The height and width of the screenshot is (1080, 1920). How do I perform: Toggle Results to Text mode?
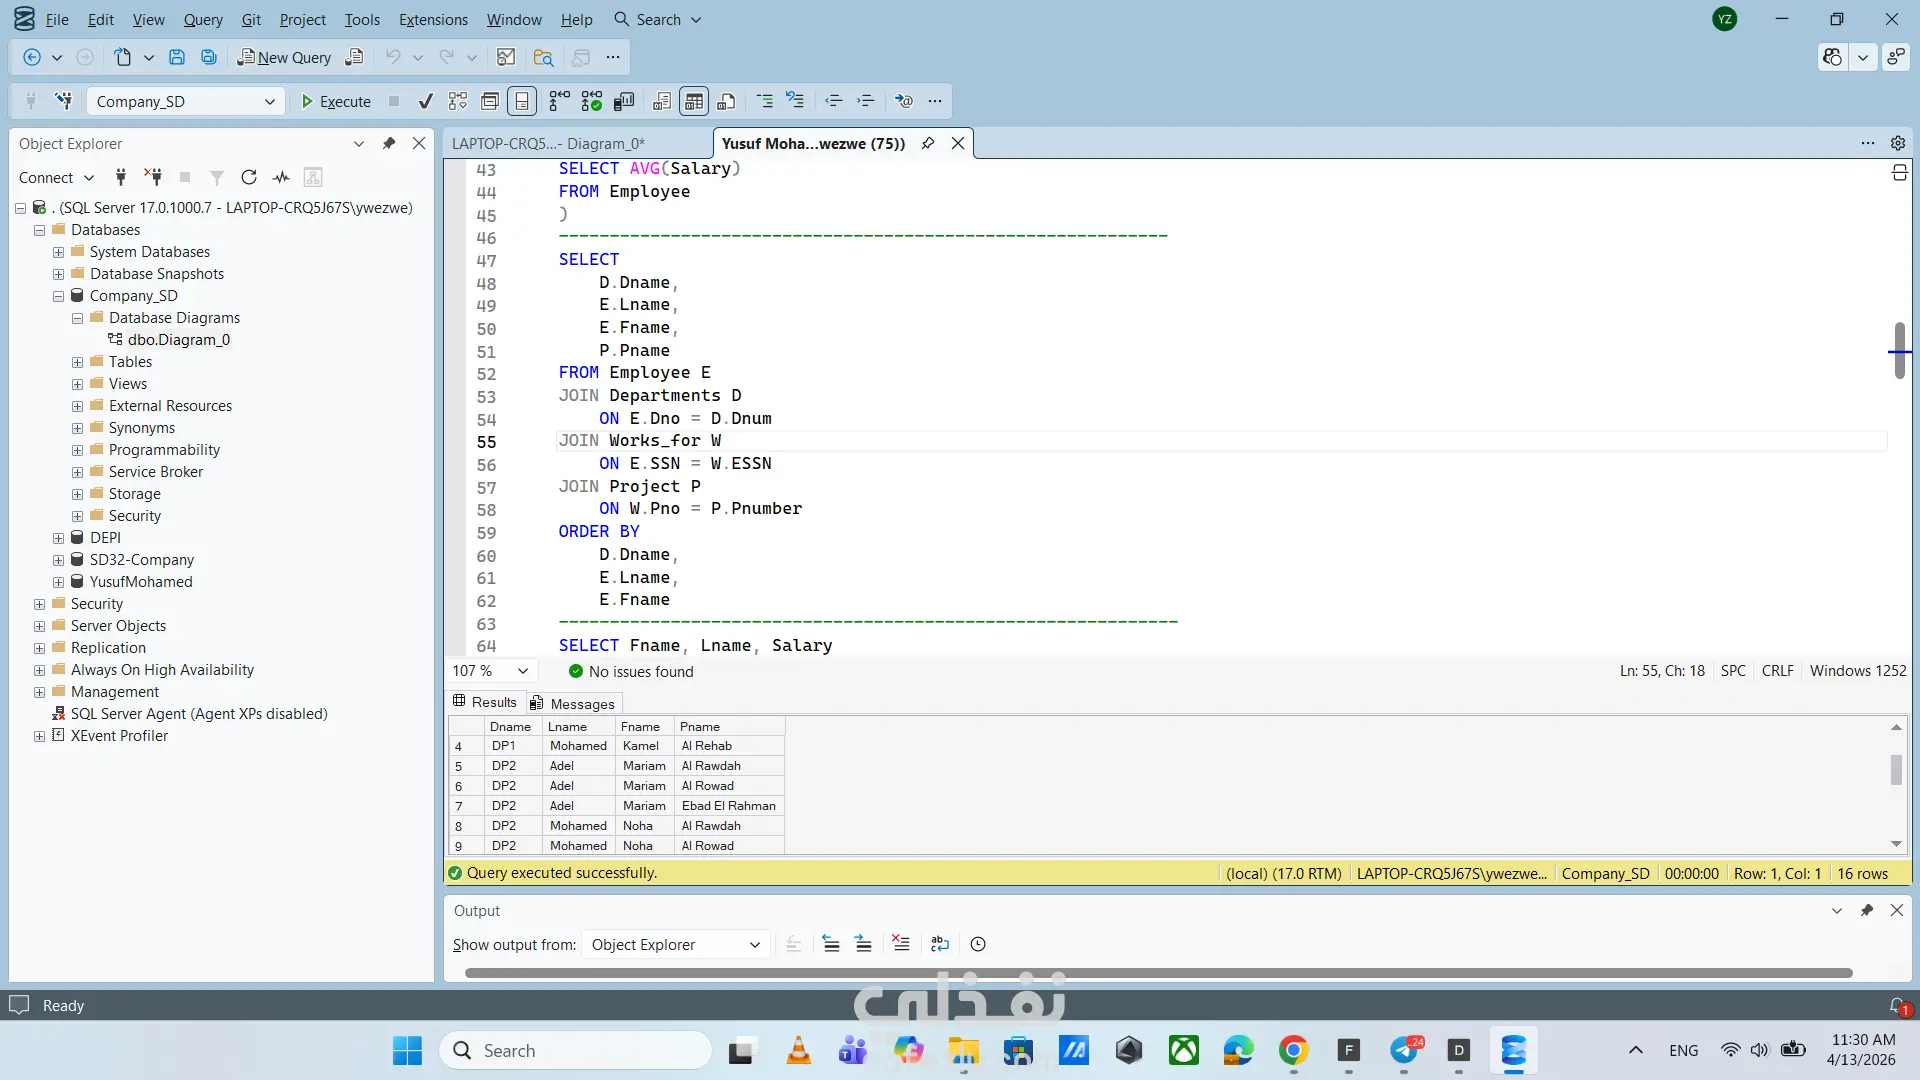click(x=662, y=101)
